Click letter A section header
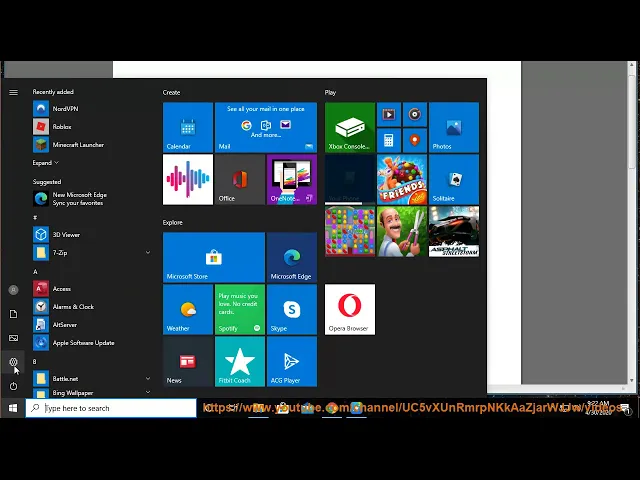This screenshot has width=640, height=480. click(x=35, y=271)
